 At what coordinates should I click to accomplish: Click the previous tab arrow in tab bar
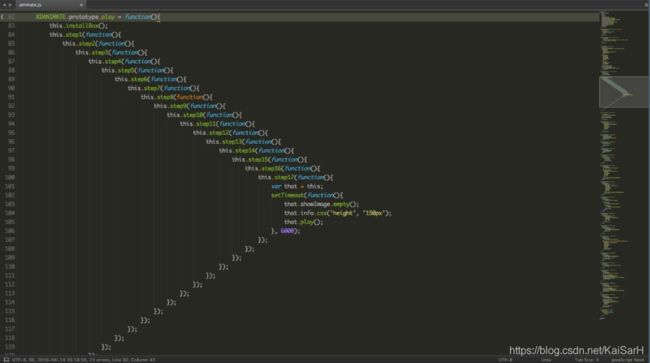pyautogui.click(x=4, y=5)
